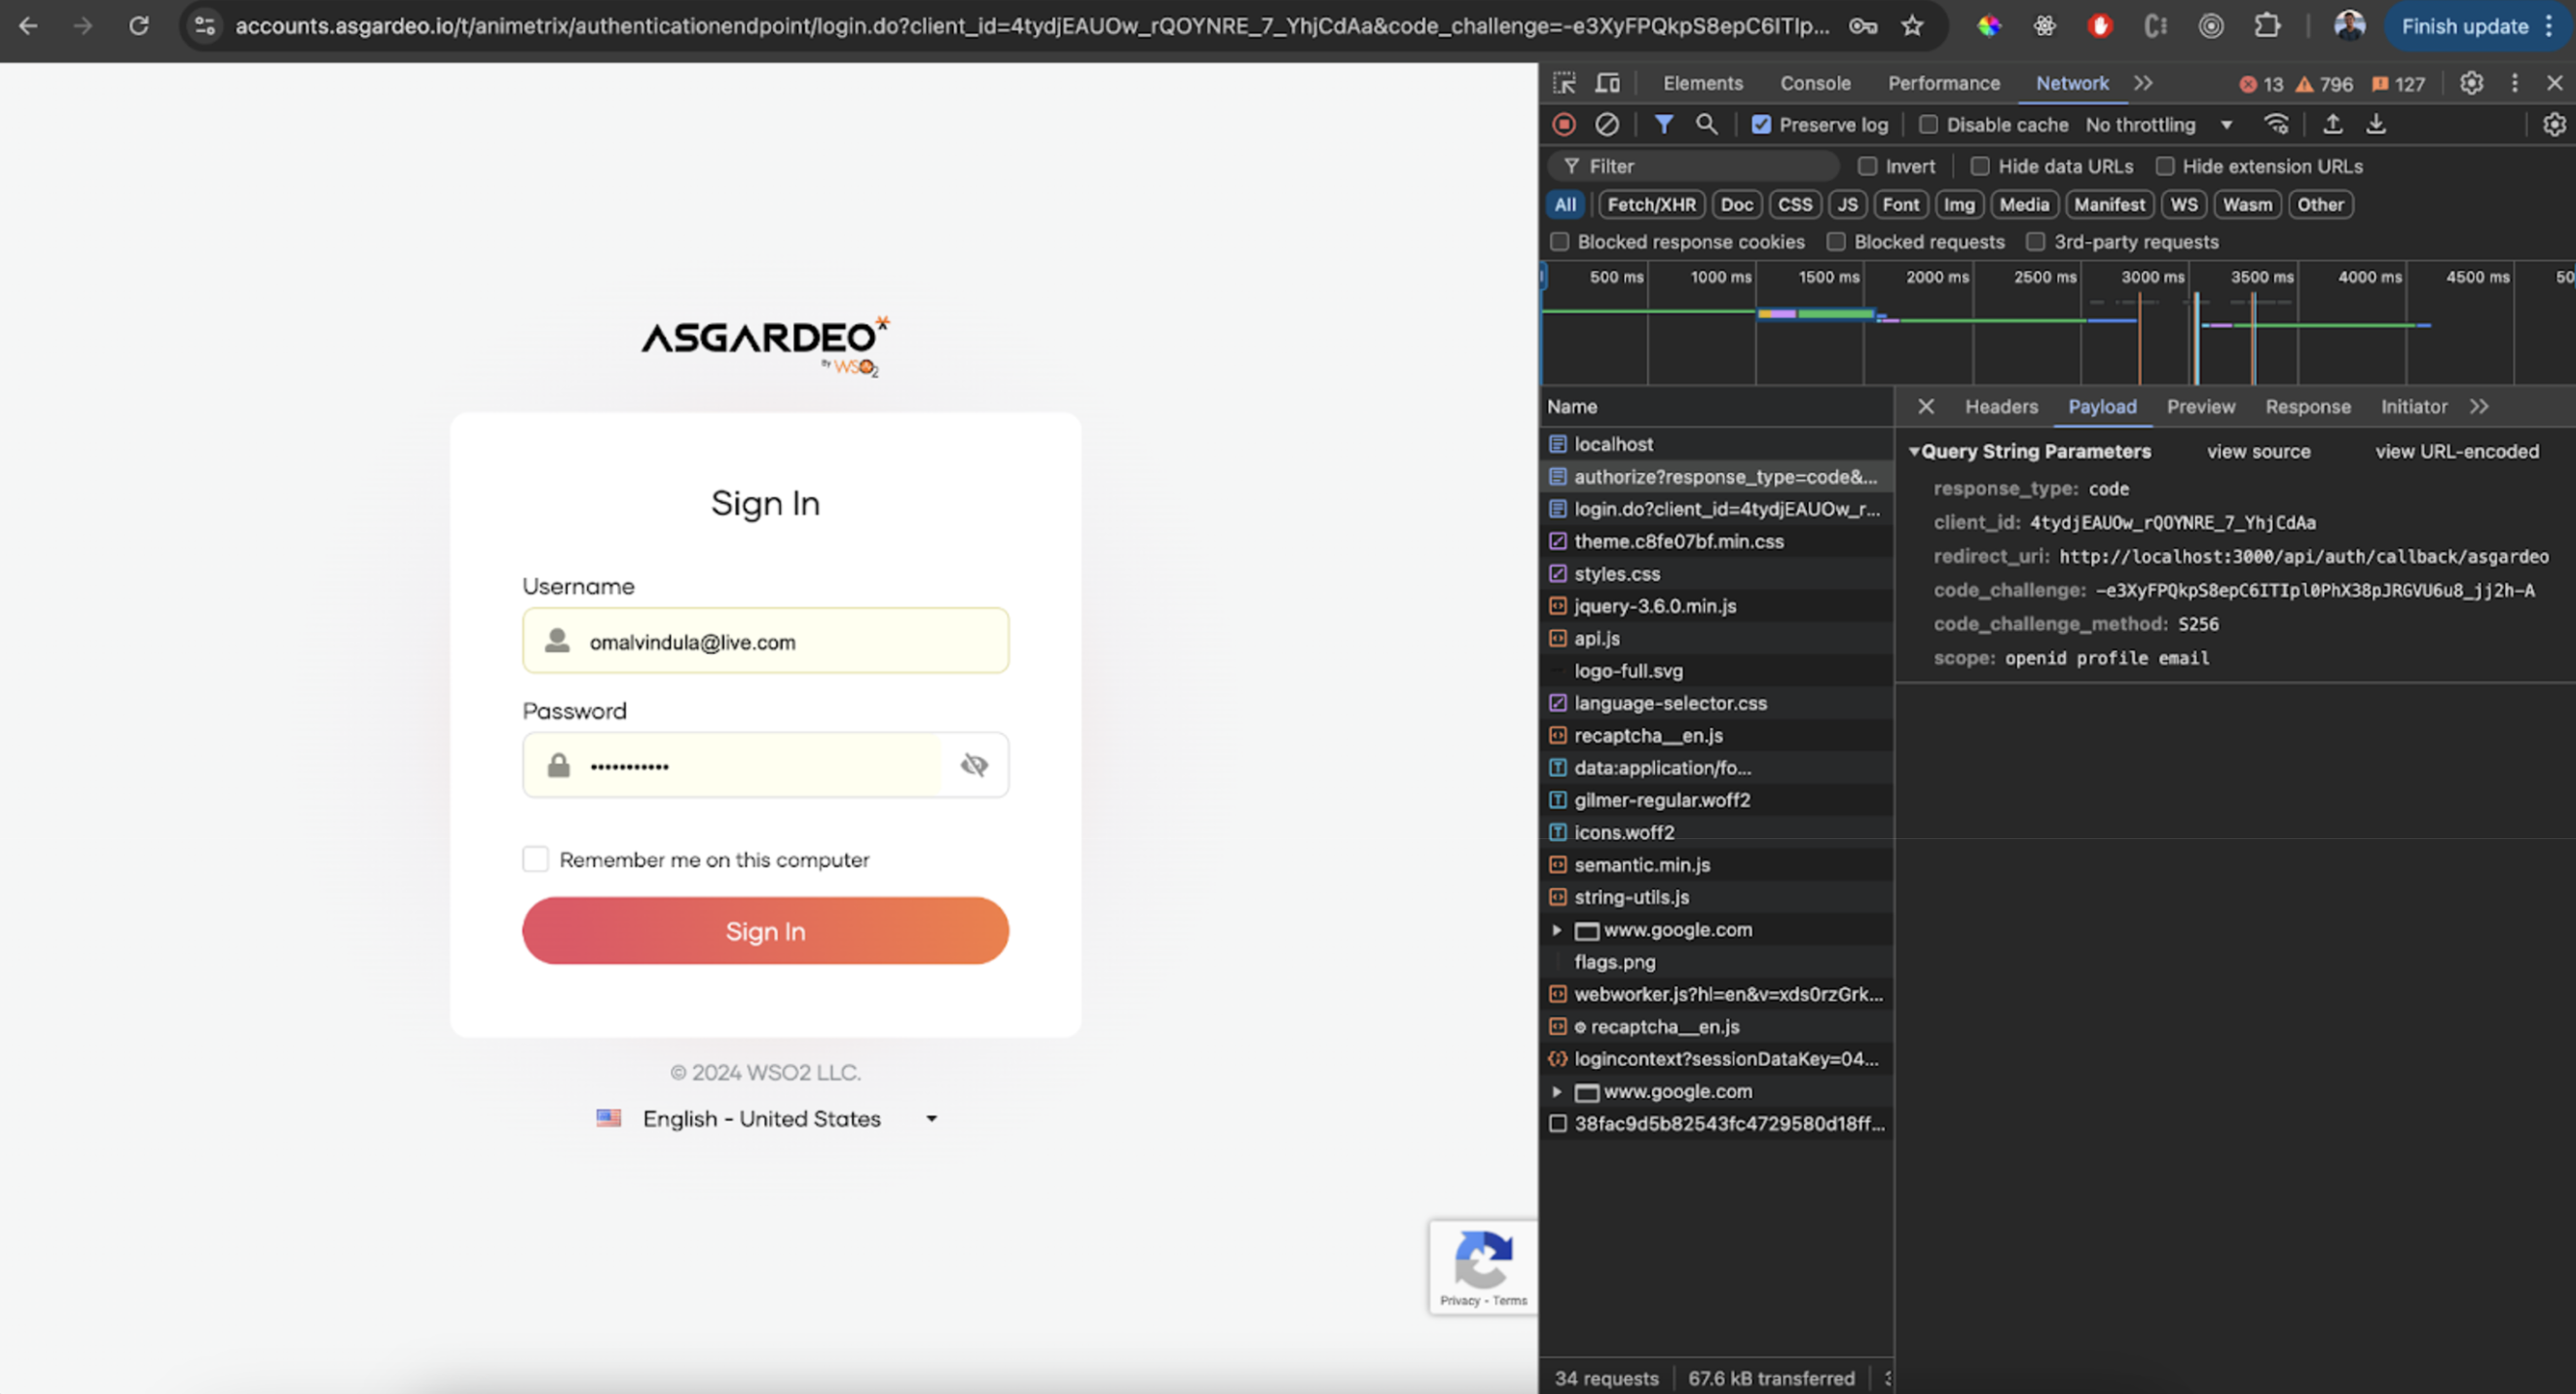Open network search magnifier
The width and height of the screenshot is (2576, 1394).
(1707, 124)
